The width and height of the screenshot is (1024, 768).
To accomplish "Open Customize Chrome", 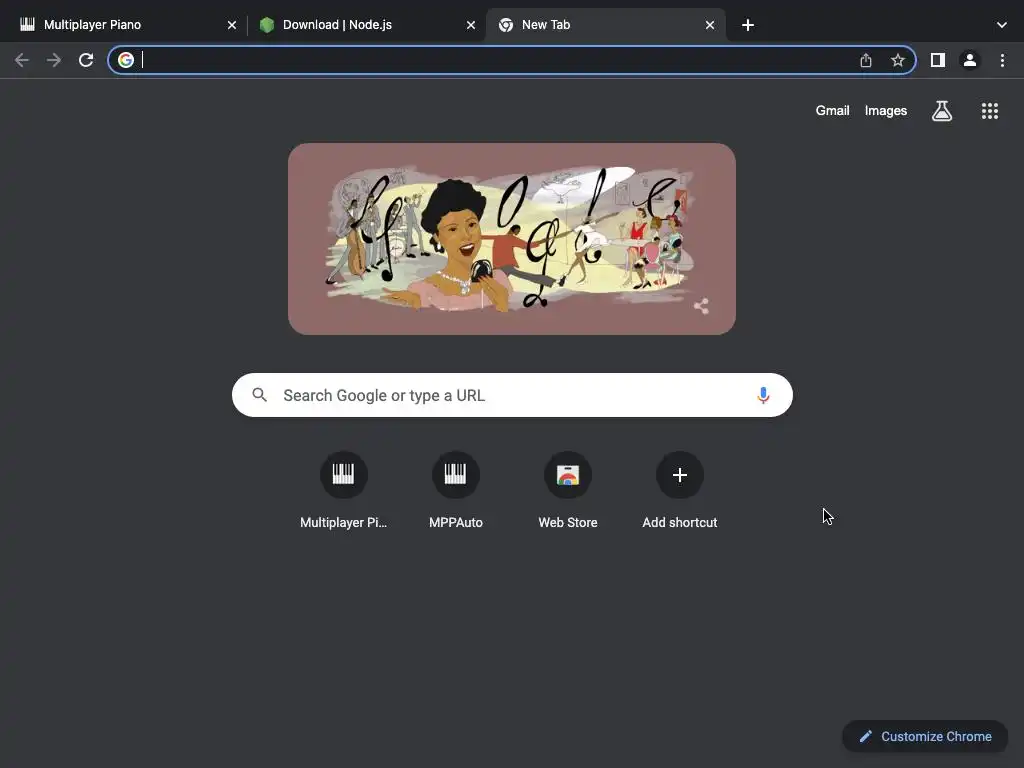I will 925,737.
